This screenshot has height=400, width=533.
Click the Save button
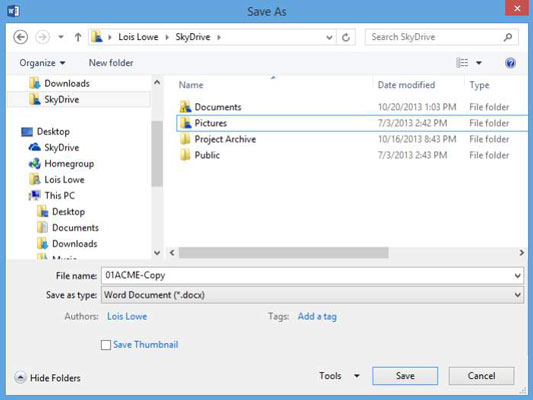point(405,376)
